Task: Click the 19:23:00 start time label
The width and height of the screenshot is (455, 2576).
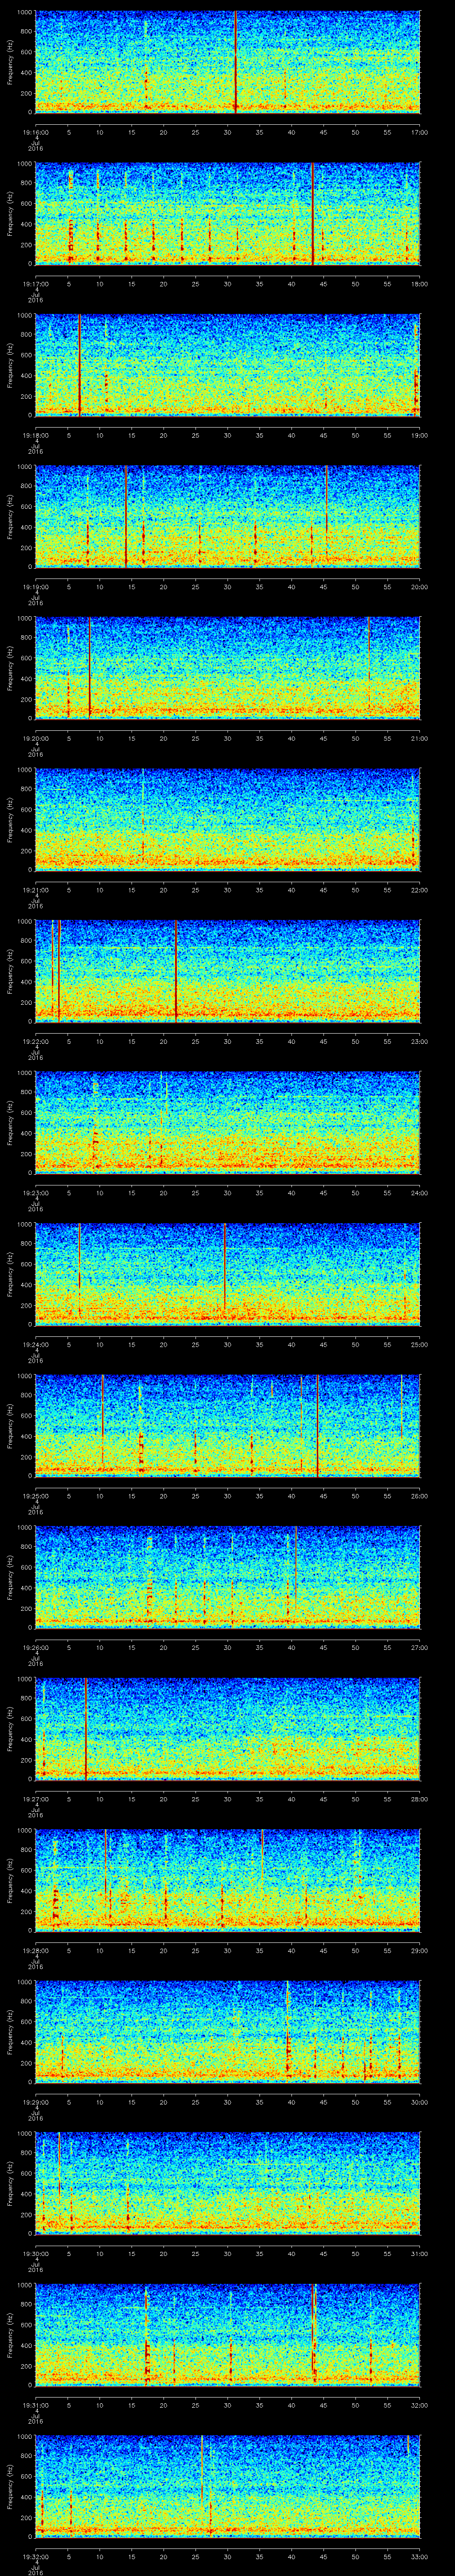Action: tap(36, 1193)
